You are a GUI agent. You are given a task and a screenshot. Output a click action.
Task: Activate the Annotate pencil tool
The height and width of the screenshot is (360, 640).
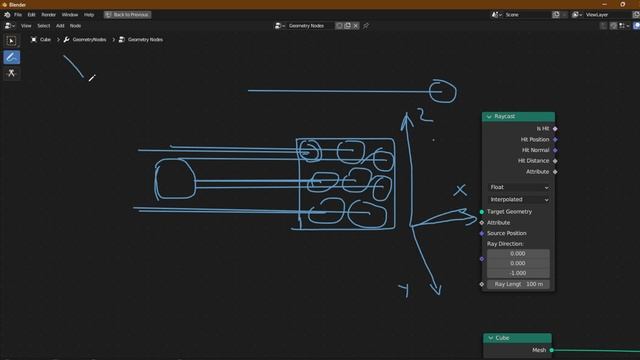pos(11,57)
